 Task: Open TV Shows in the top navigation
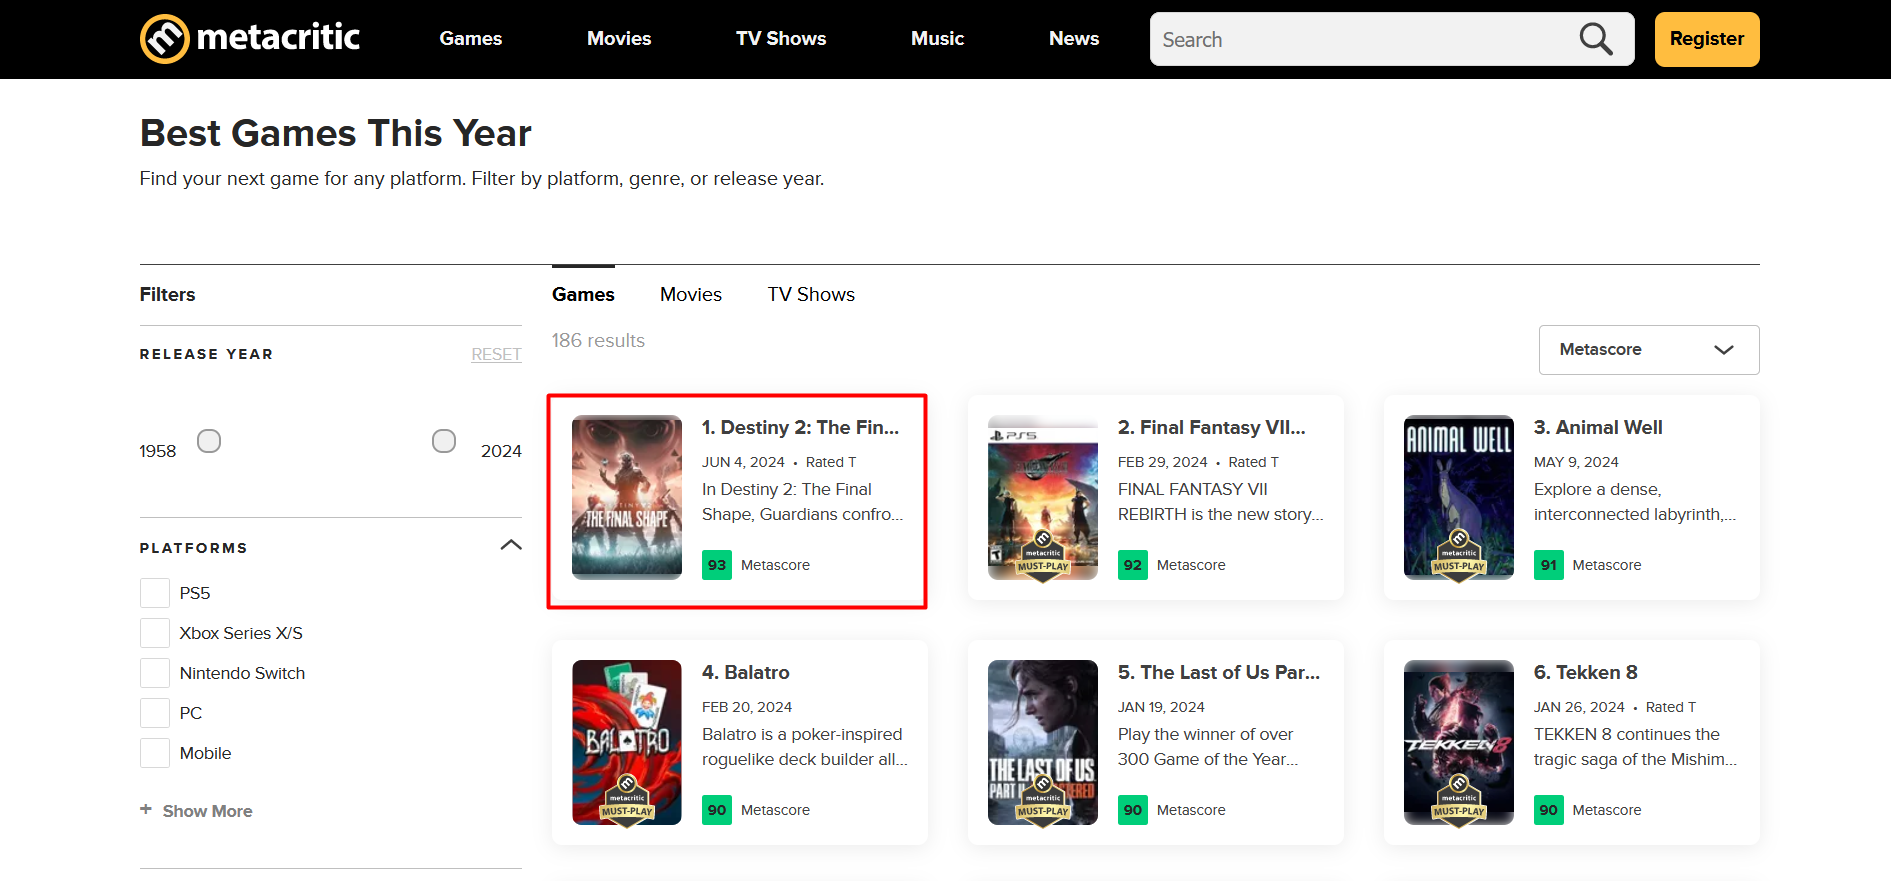click(x=781, y=39)
